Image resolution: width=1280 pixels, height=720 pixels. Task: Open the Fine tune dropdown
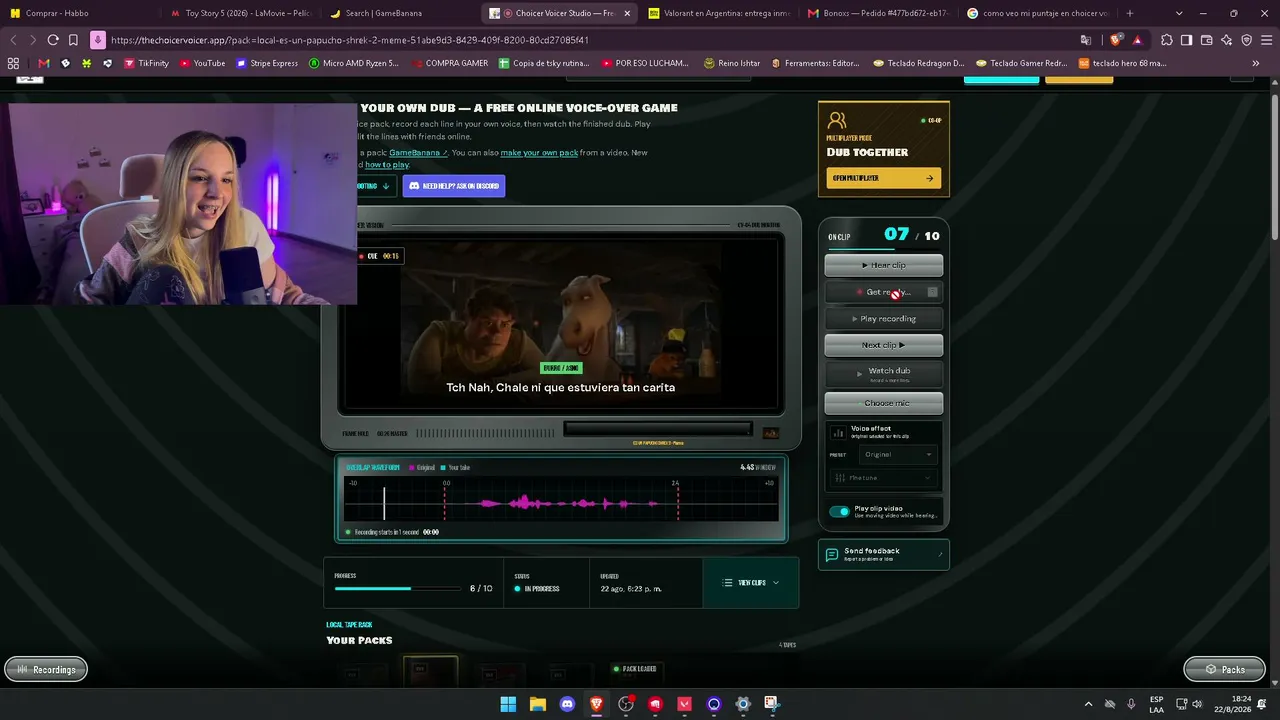tap(883, 478)
